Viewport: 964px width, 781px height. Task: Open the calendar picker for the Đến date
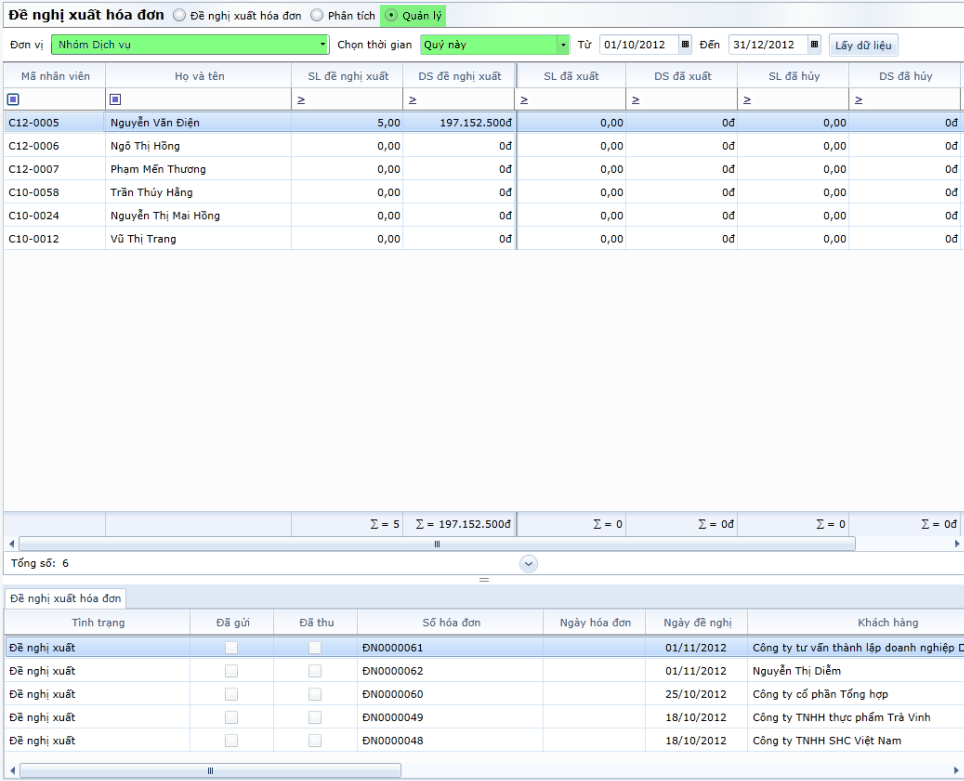point(814,45)
